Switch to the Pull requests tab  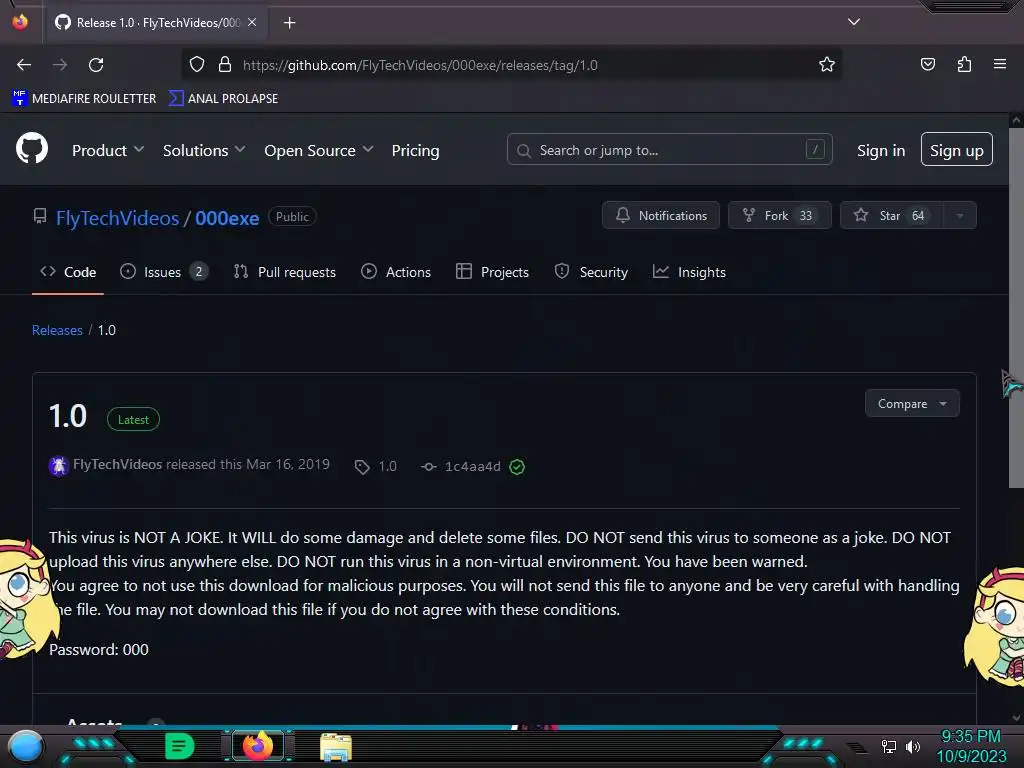[285, 272]
